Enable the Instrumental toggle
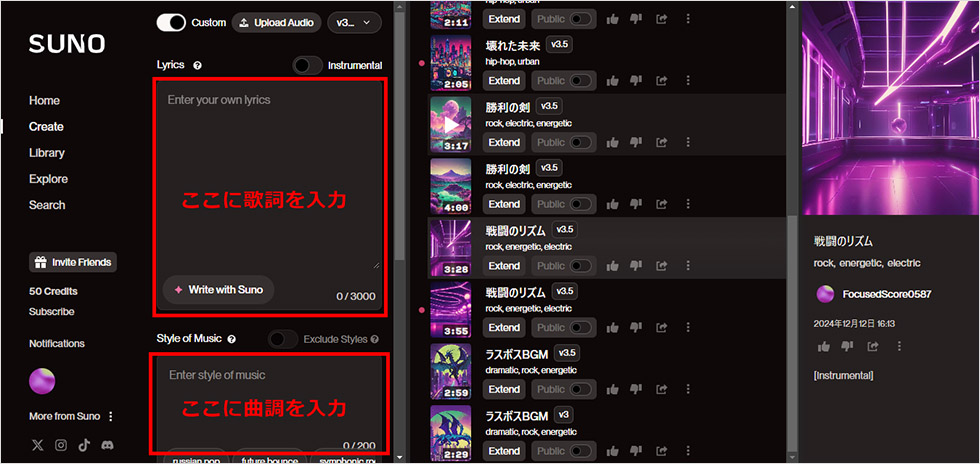Image resolution: width=980 pixels, height=464 pixels. tap(308, 65)
